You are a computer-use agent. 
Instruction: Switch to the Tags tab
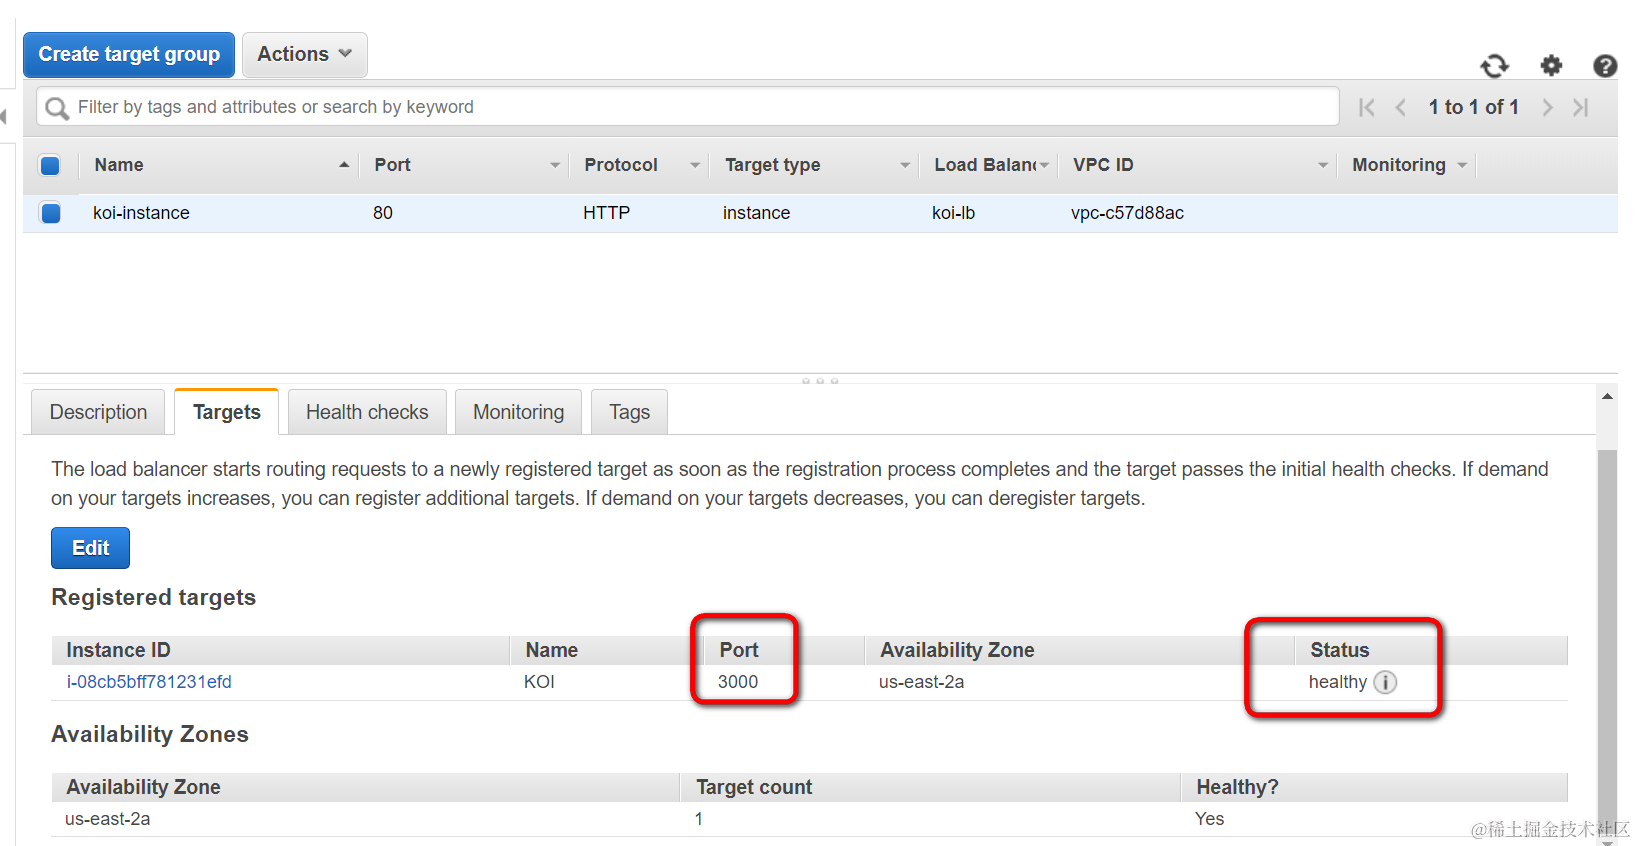629,412
